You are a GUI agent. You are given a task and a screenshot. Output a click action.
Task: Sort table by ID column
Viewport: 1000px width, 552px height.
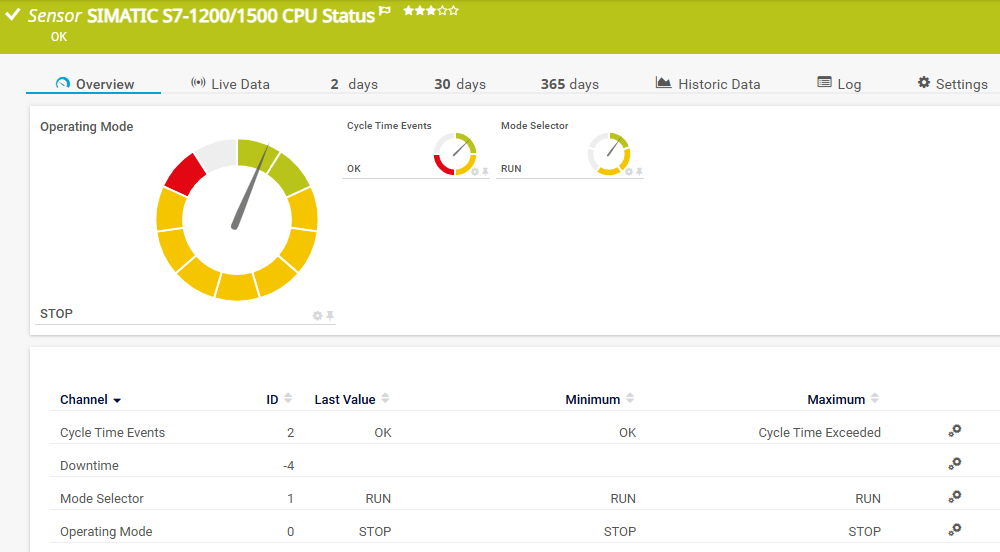pyautogui.click(x=279, y=400)
